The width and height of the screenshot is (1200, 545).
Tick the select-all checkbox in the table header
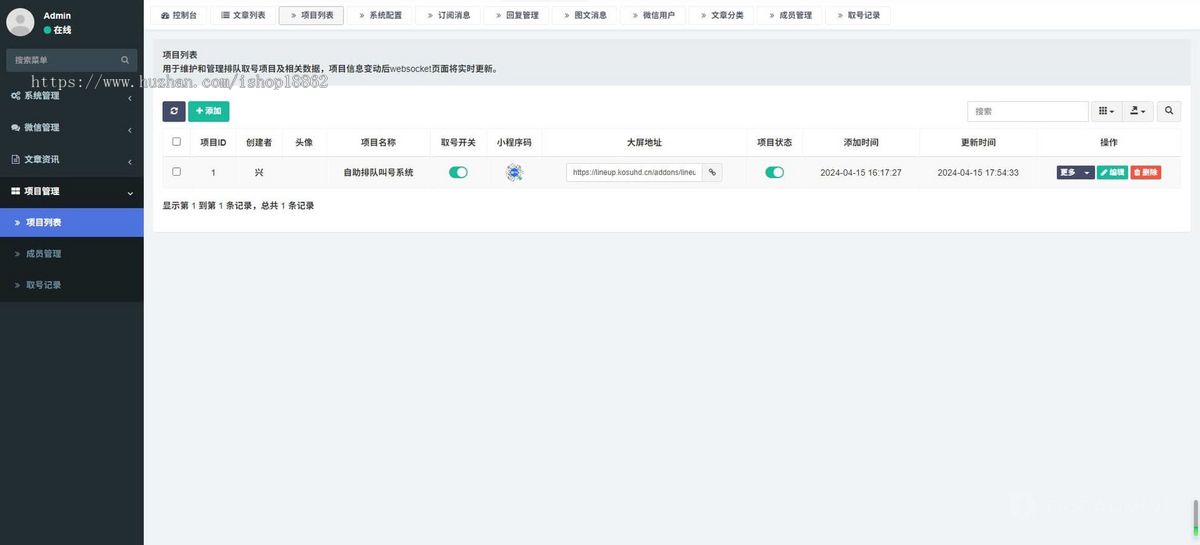click(x=177, y=142)
